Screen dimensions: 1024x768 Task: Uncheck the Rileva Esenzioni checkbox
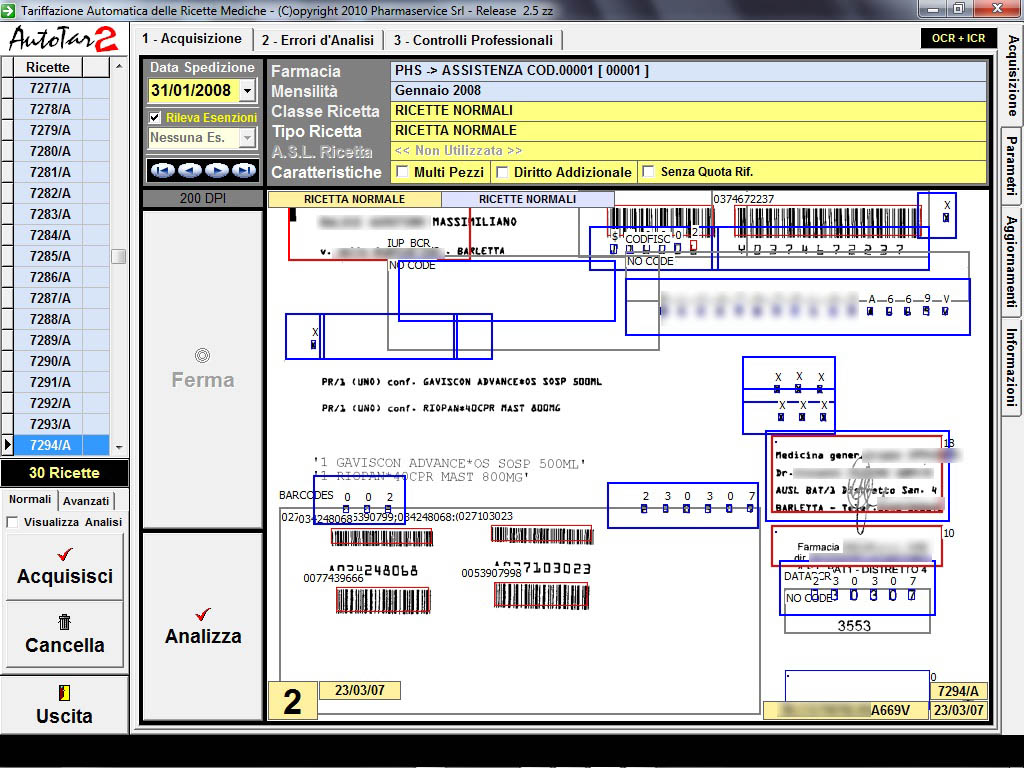click(155, 118)
